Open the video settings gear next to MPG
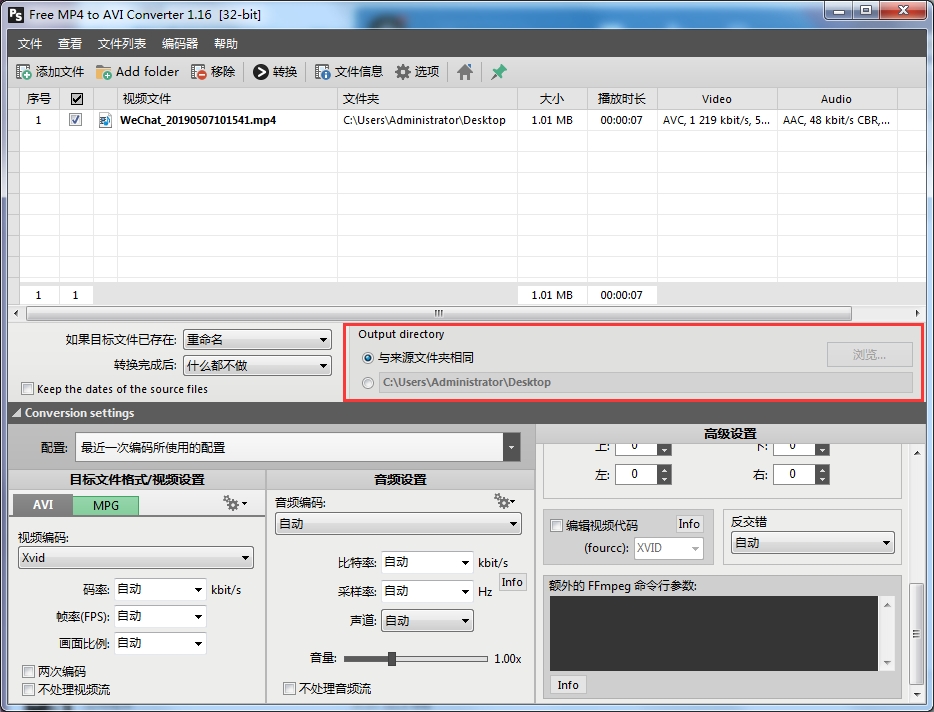This screenshot has height=712, width=934. point(235,504)
